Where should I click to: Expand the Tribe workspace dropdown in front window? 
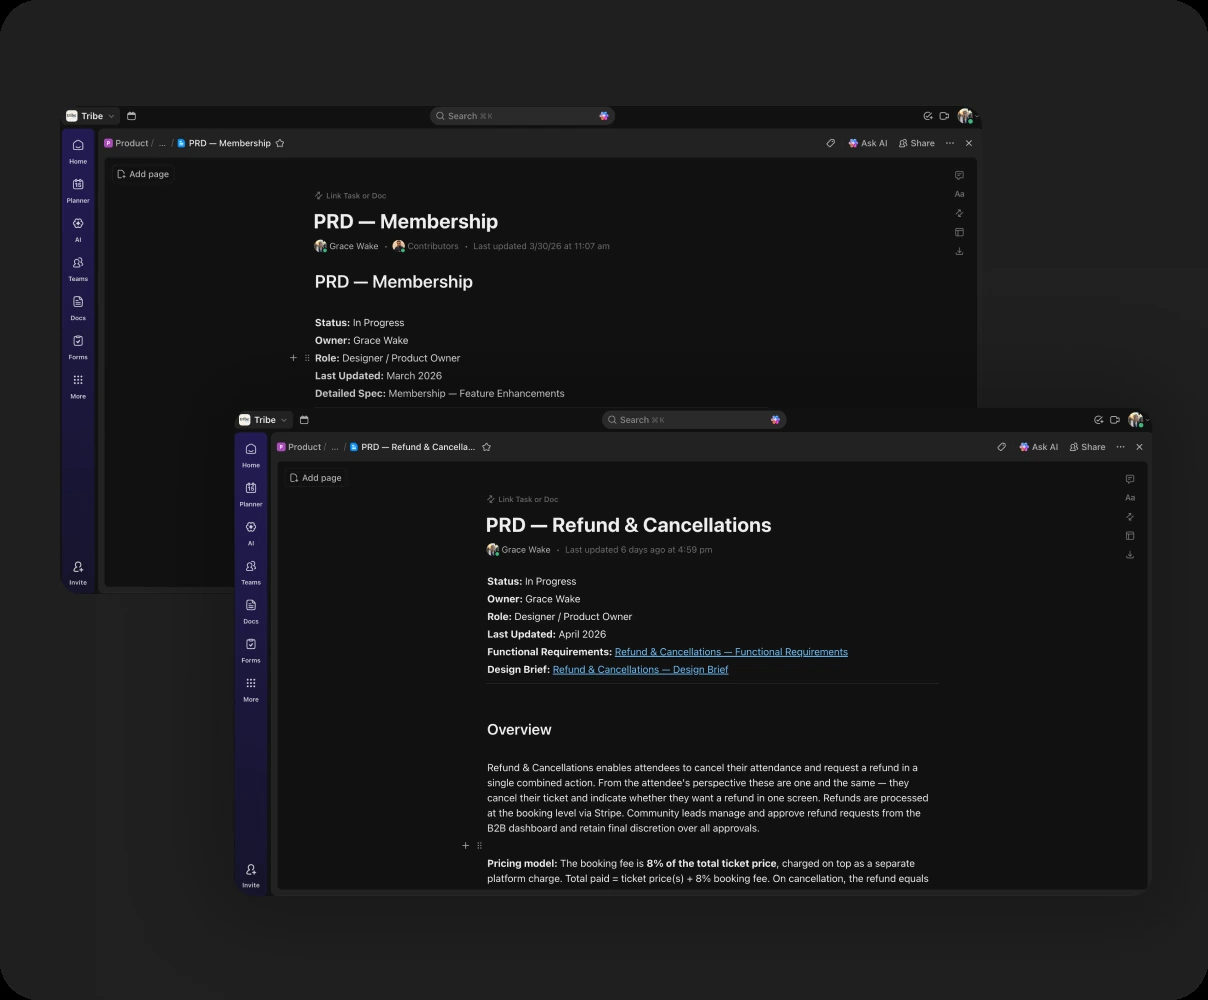(265, 420)
